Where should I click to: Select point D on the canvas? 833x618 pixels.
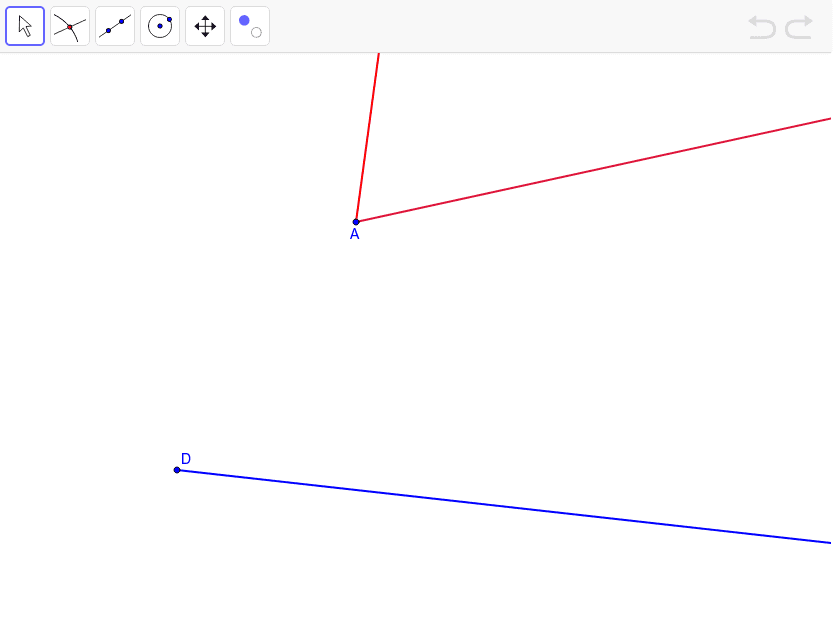click(178, 470)
